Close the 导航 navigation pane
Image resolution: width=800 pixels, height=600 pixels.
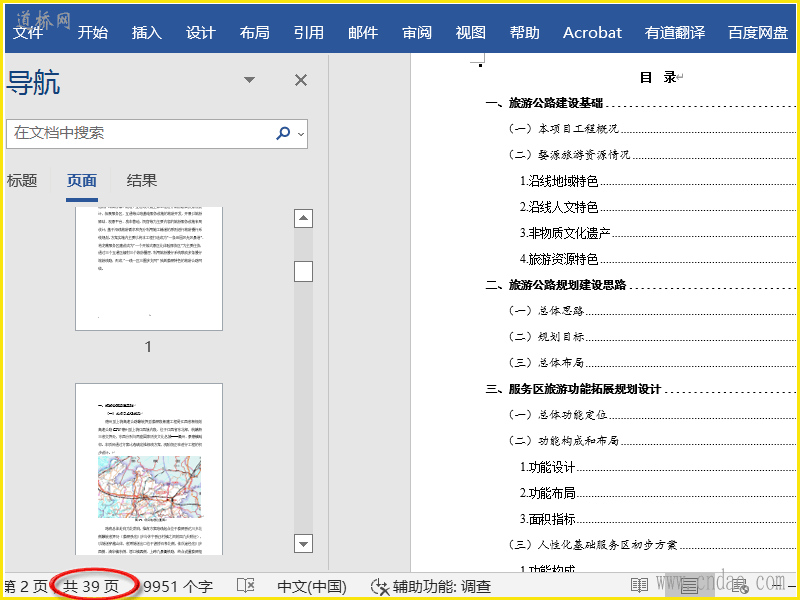(x=301, y=80)
